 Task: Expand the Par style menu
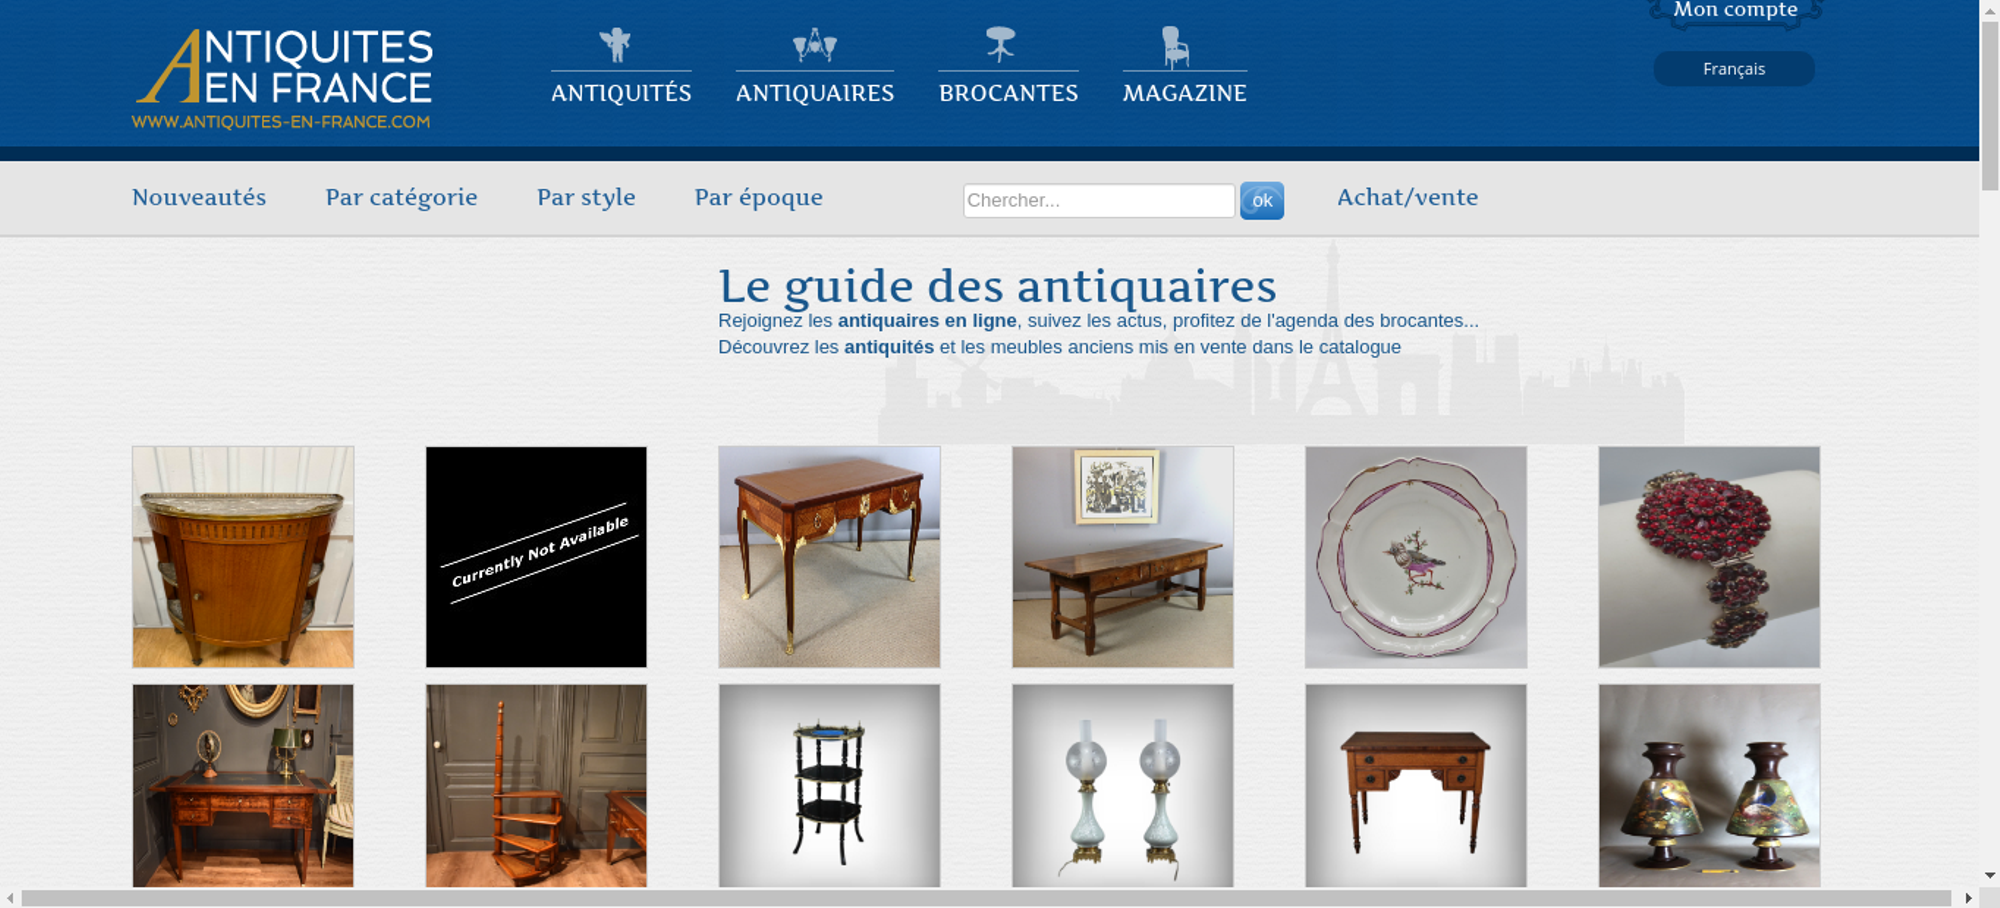586,197
